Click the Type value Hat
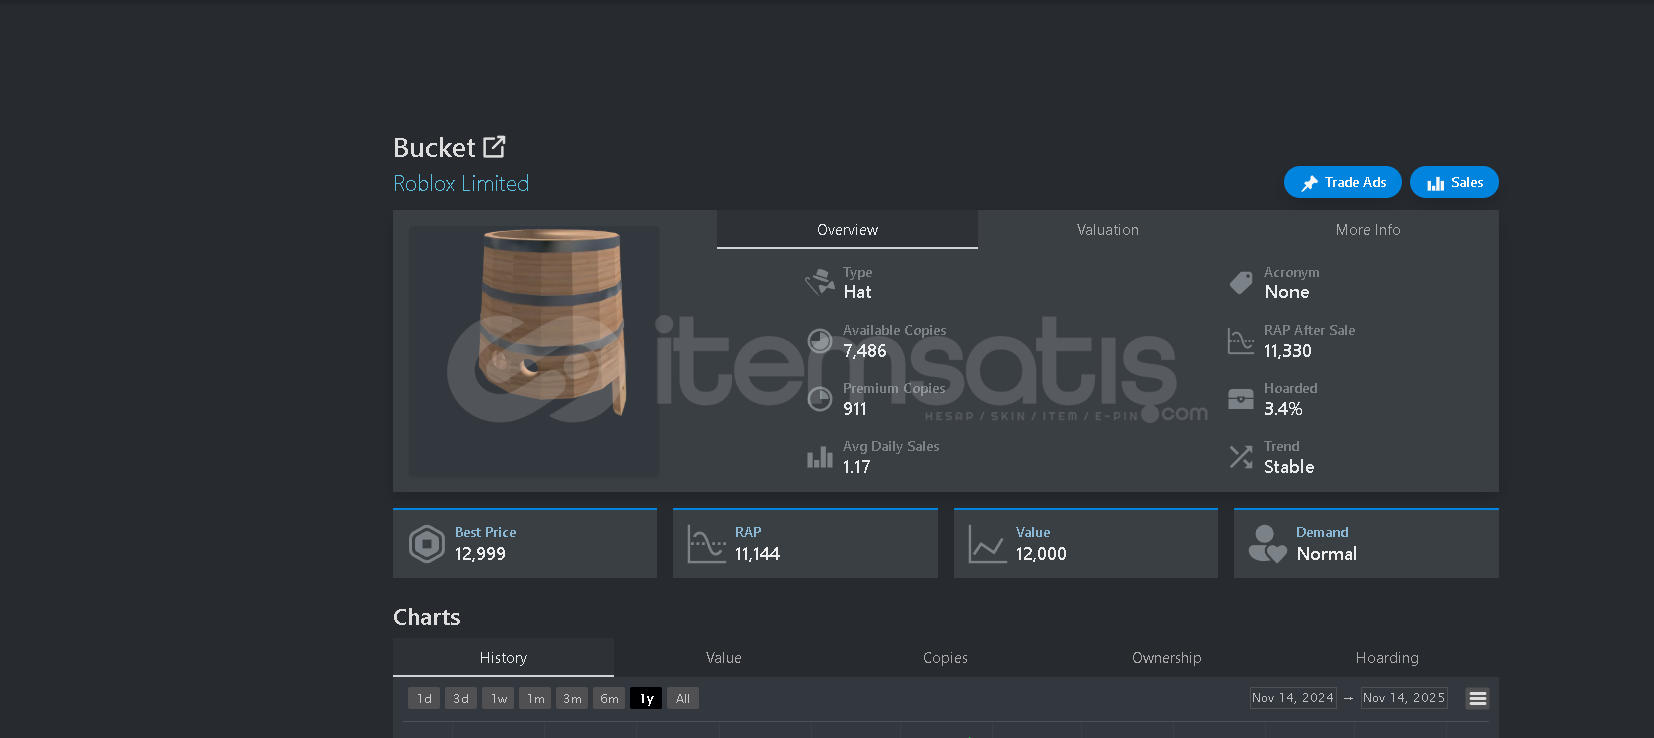Viewport: 1654px width, 738px height. pyautogui.click(x=857, y=292)
